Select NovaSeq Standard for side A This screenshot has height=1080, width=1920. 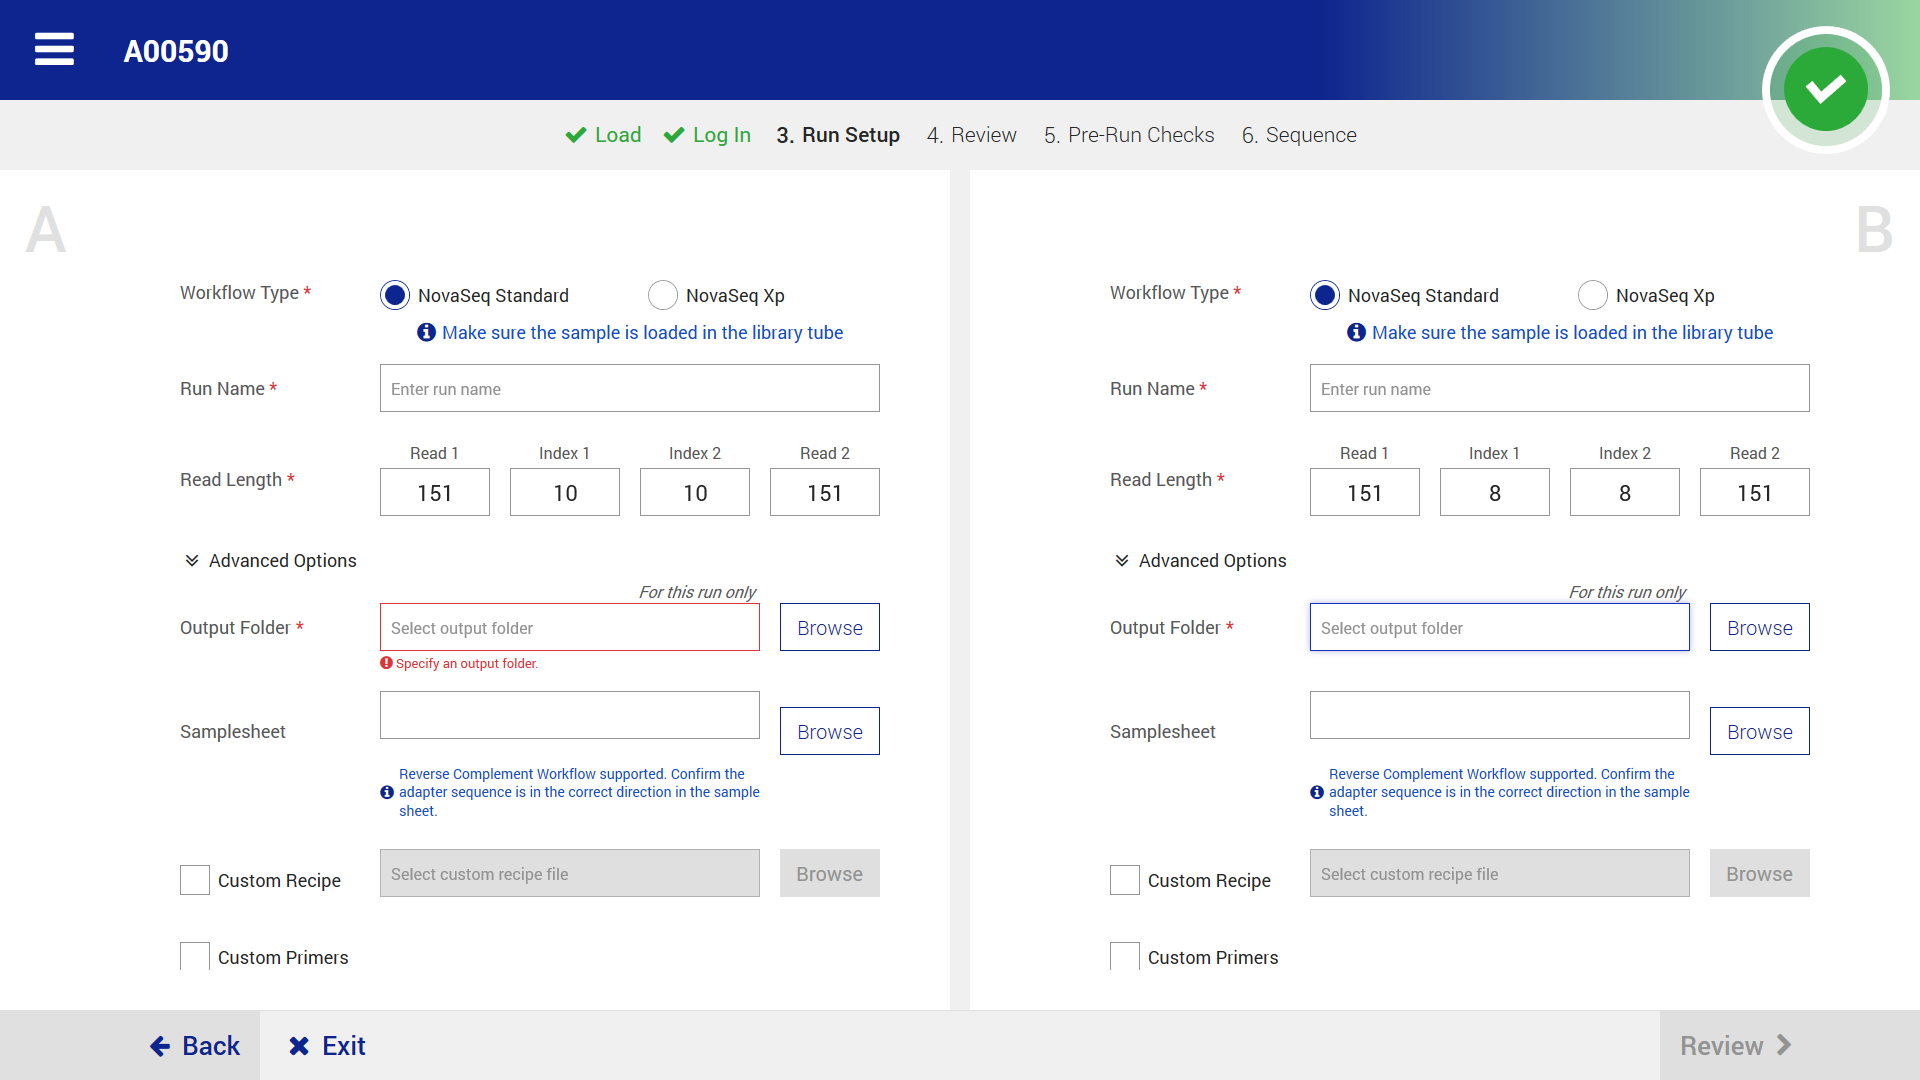(395, 295)
